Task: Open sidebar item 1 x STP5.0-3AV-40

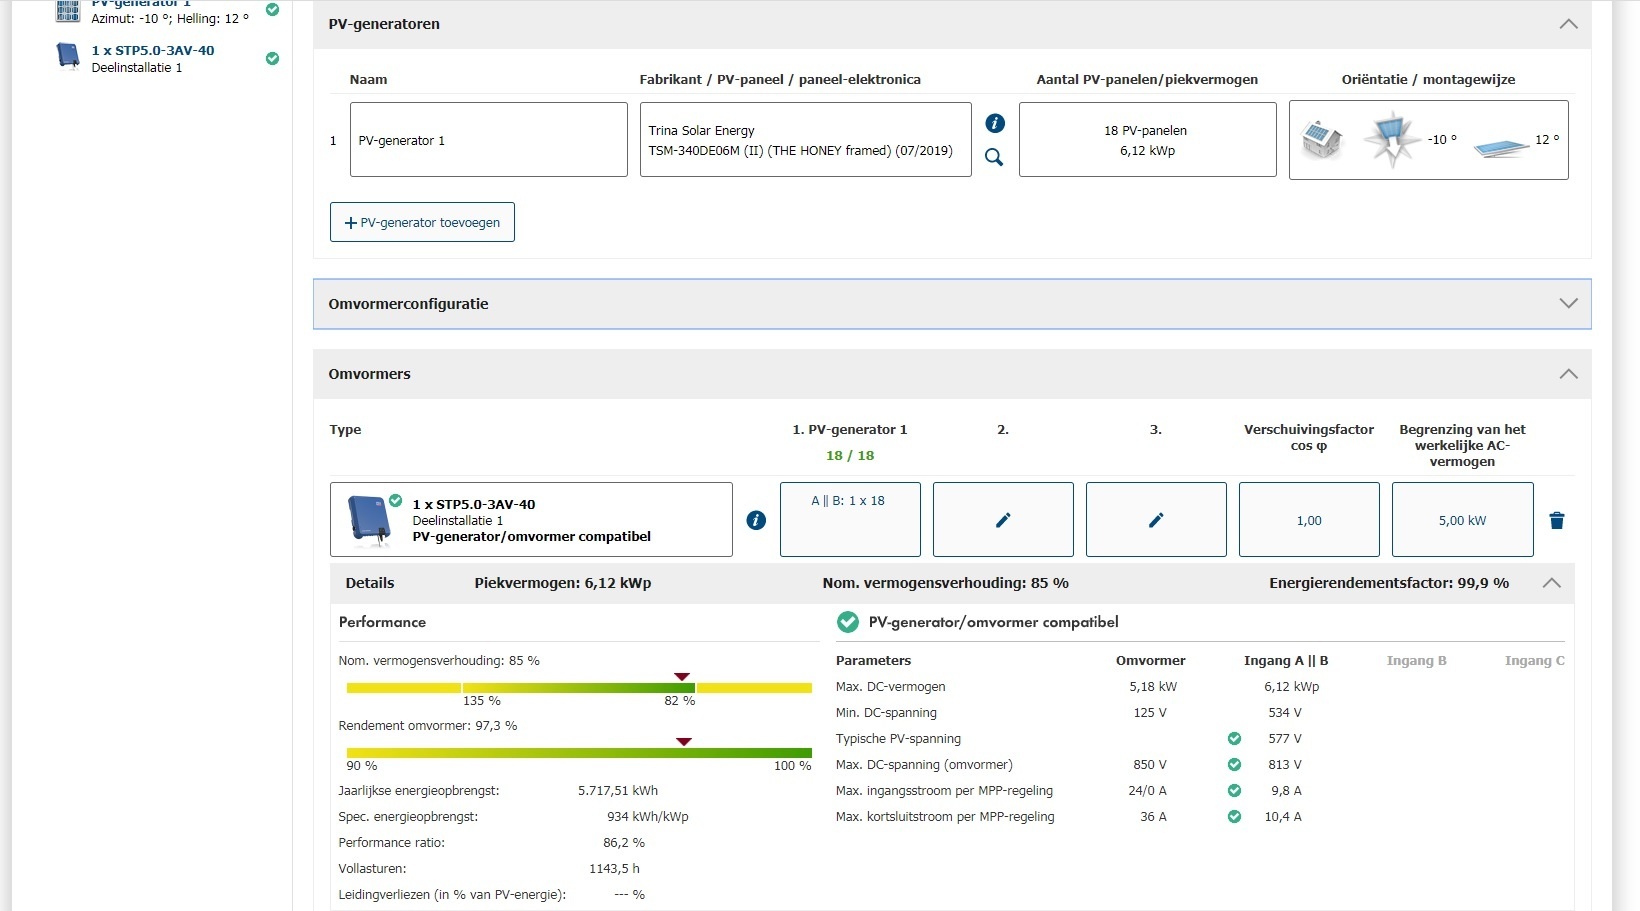Action: [153, 50]
